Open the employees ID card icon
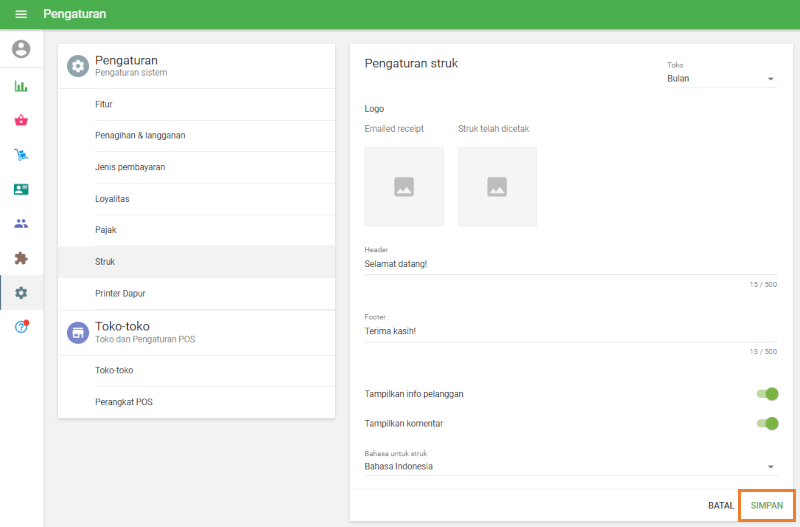Screen dimensions: 800x527 tap(21, 189)
